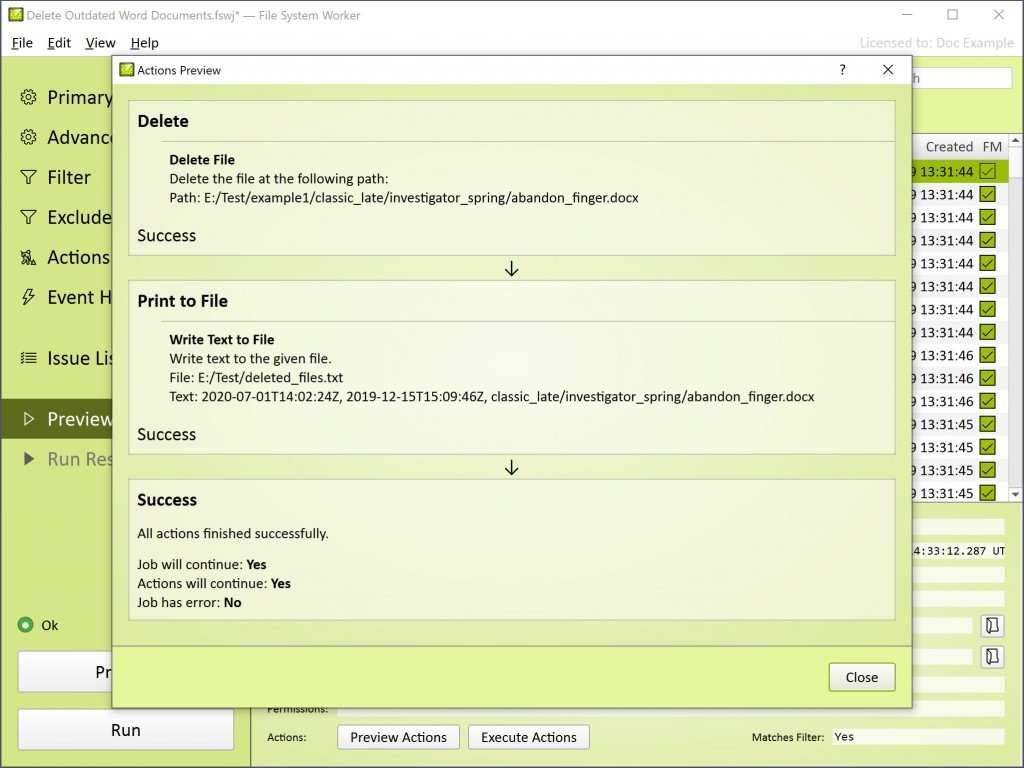
Task: Click the Advanced settings gear icon
Action: (28, 137)
